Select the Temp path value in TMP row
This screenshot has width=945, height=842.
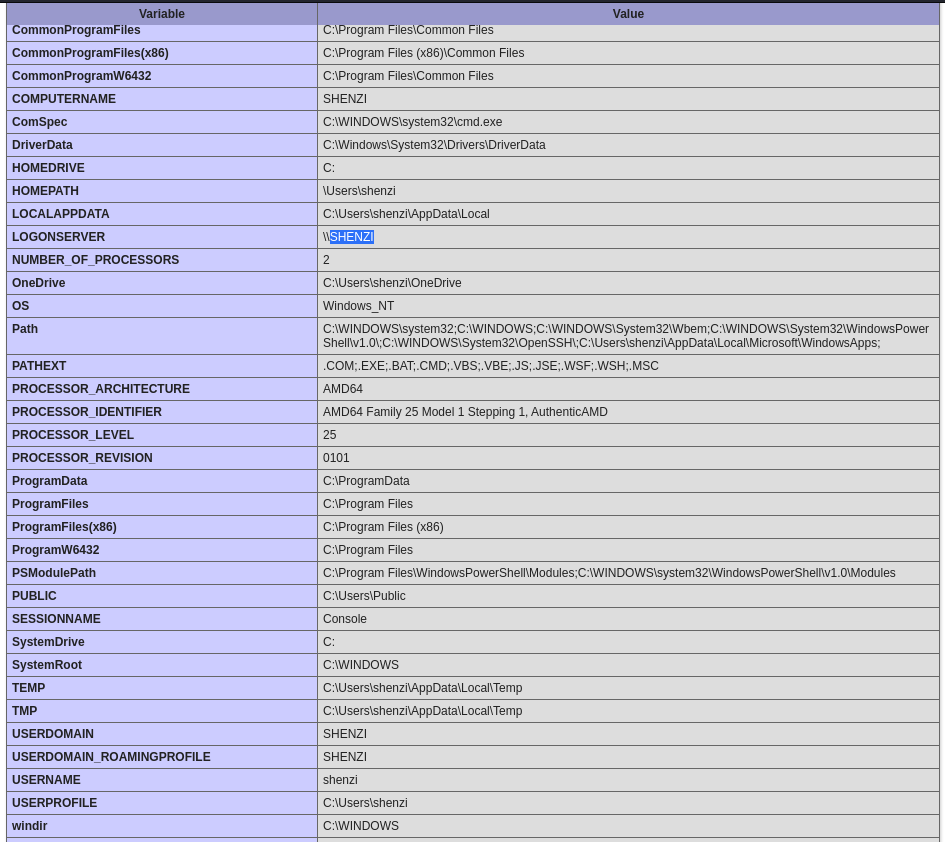tap(422, 711)
